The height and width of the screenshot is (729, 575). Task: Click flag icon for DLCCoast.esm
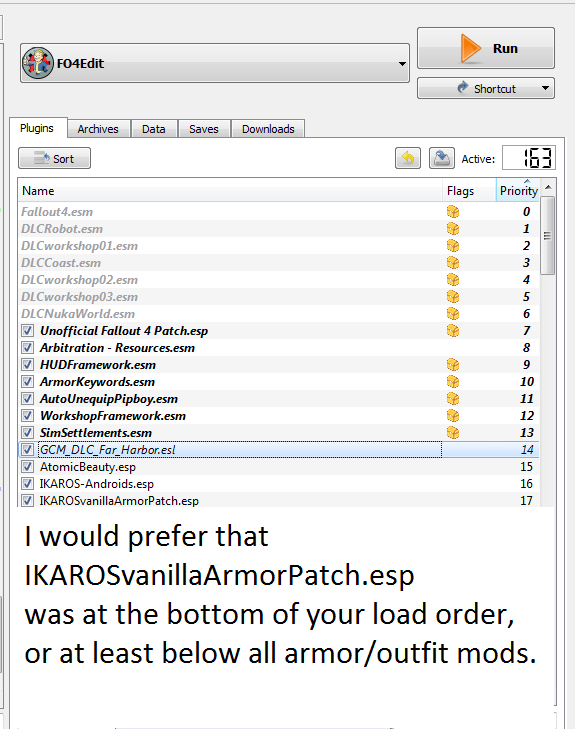pyautogui.click(x=453, y=263)
